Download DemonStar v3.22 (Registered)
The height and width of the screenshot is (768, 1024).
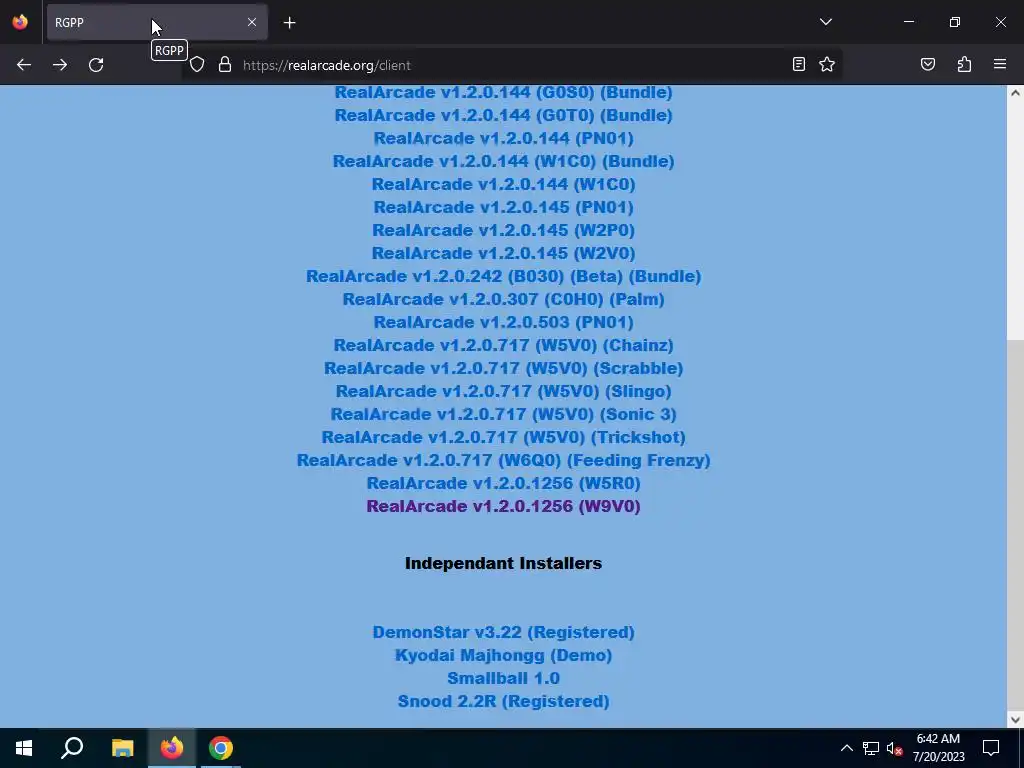tap(504, 632)
